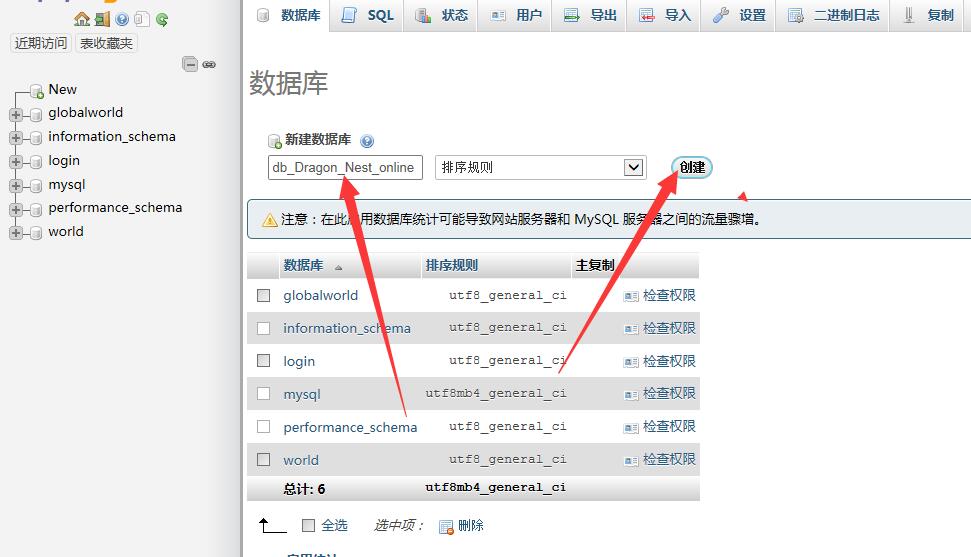Click the link with main panel icon
This screenshot has height=557, width=971.
click(209, 64)
